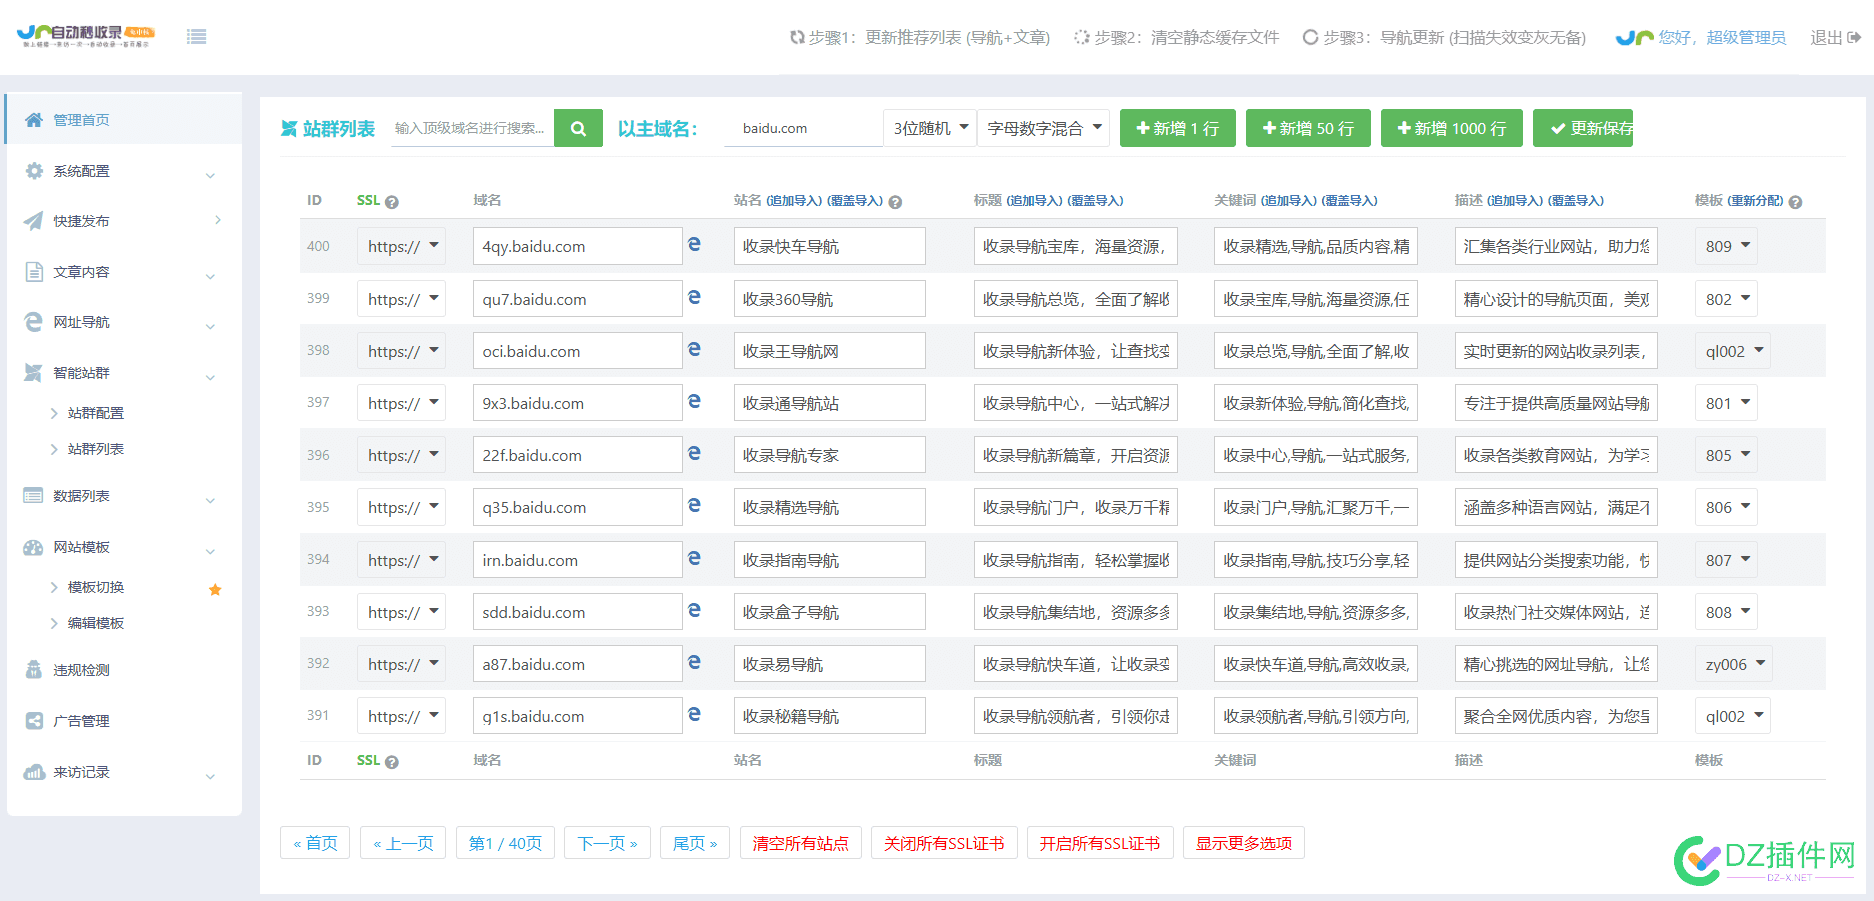Open 编辑模板 submenu item
Image resolution: width=1874 pixels, height=901 pixels.
pyautogui.click(x=96, y=623)
